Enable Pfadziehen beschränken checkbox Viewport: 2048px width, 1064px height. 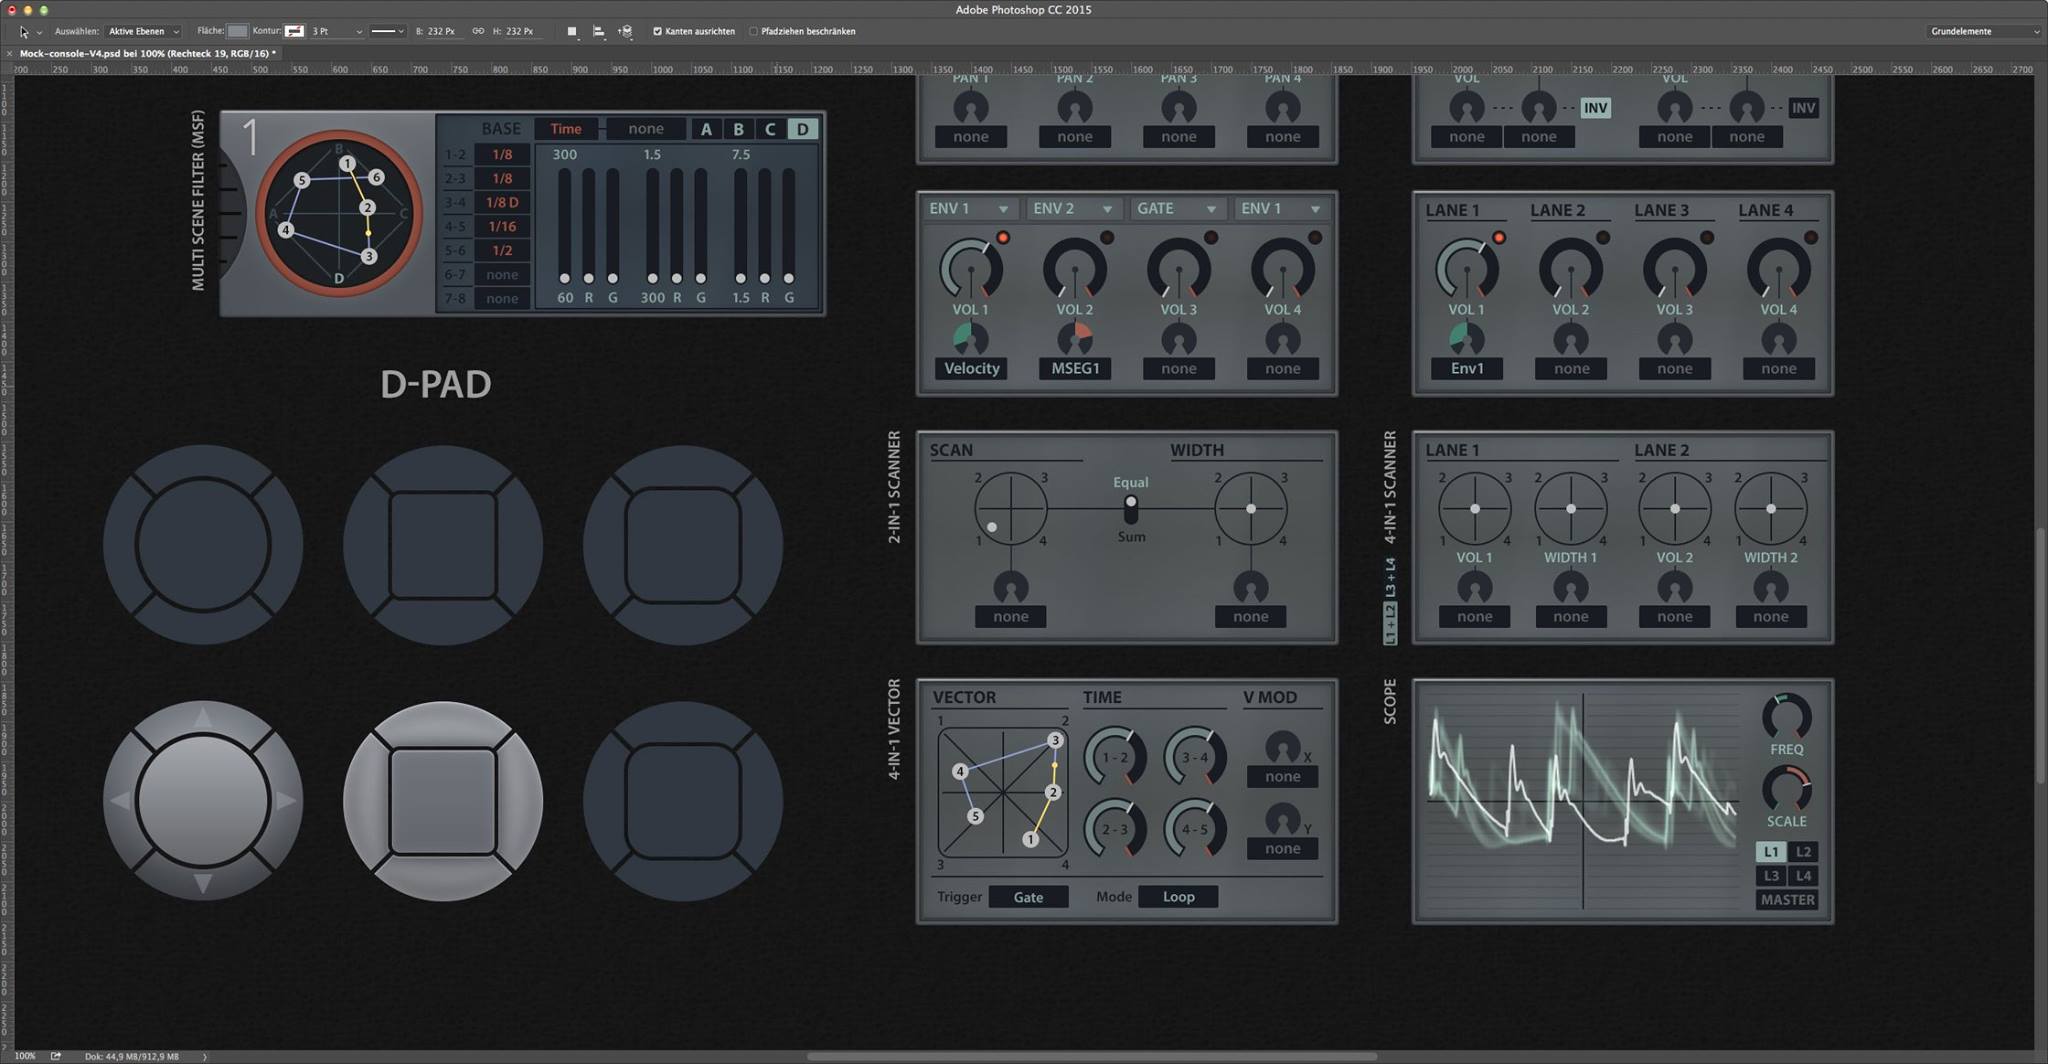753,32
